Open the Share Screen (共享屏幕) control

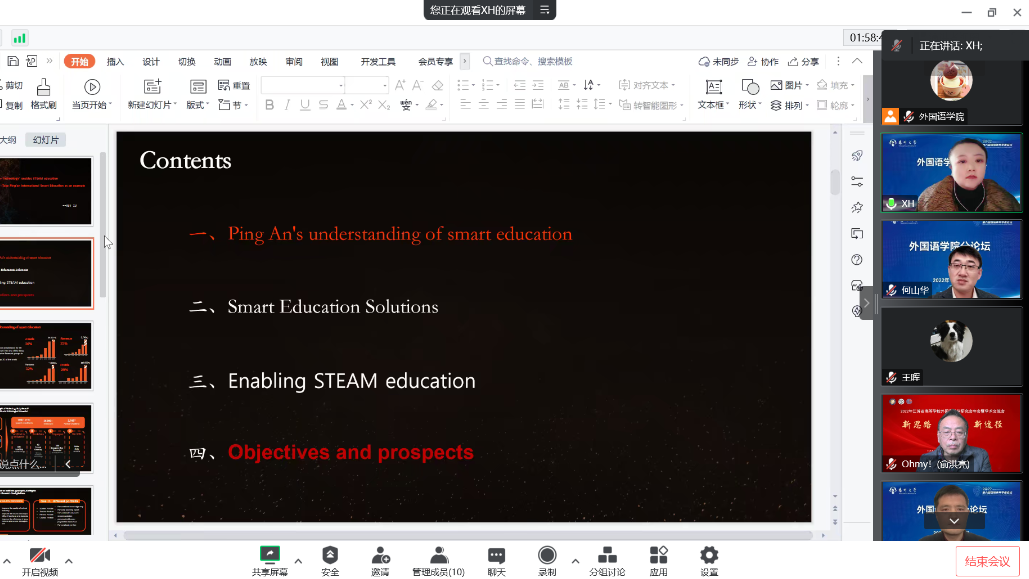point(269,560)
